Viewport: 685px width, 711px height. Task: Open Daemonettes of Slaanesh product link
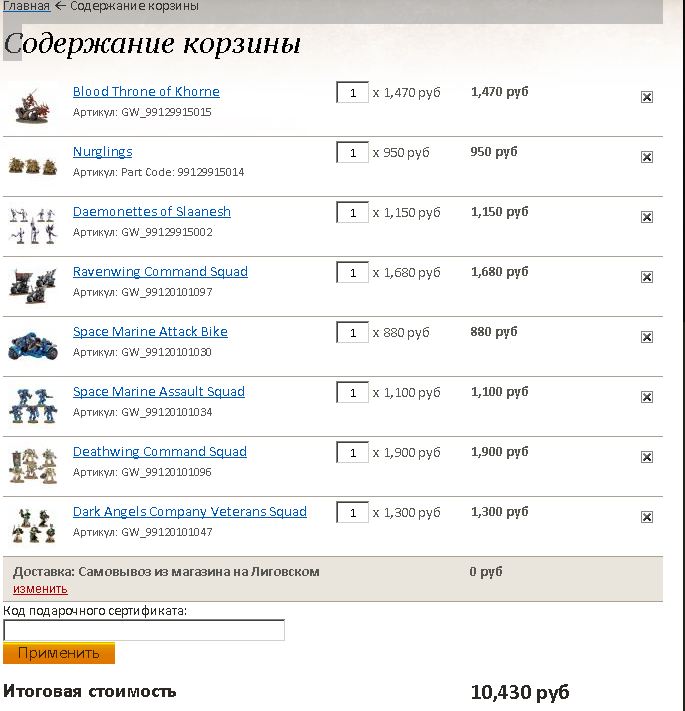[x=152, y=212]
